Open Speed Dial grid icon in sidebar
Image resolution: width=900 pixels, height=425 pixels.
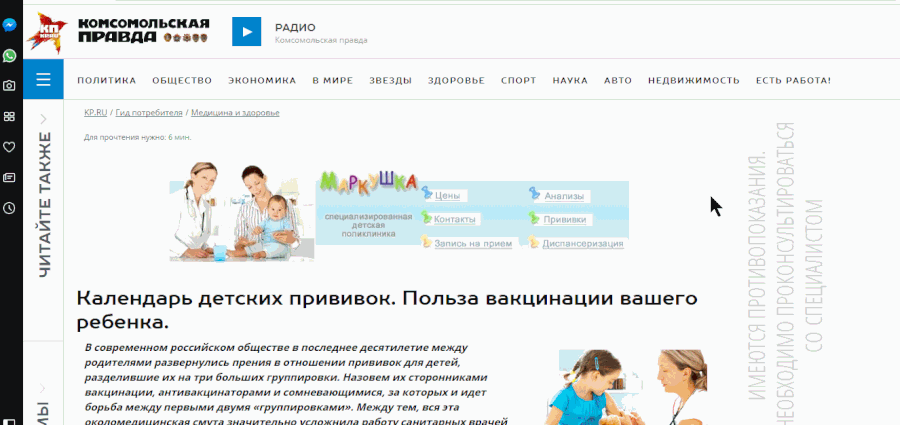click(9, 117)
